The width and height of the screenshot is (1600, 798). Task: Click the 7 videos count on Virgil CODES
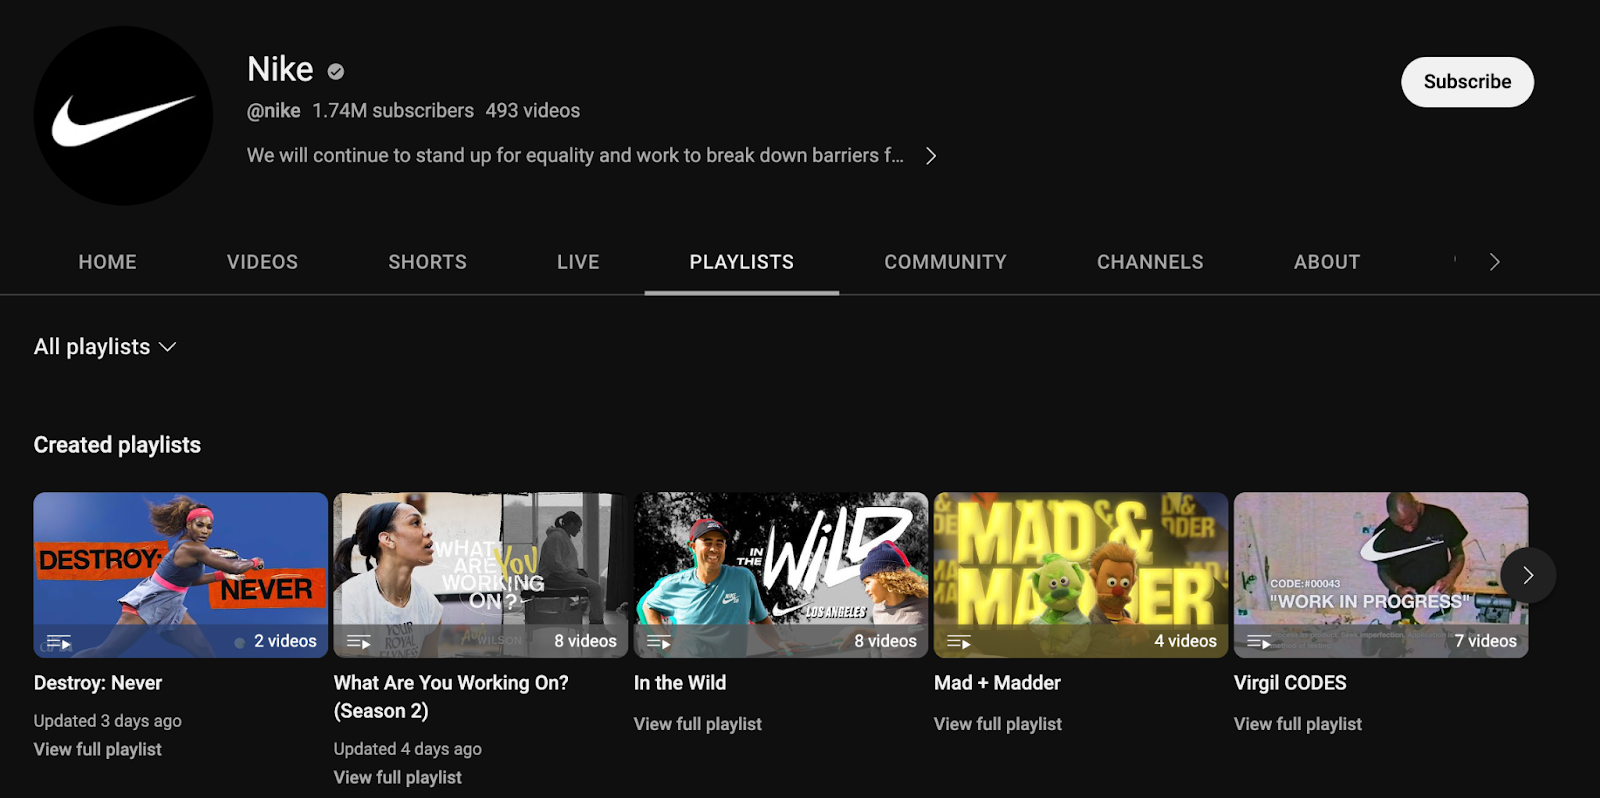point(1486,641)
